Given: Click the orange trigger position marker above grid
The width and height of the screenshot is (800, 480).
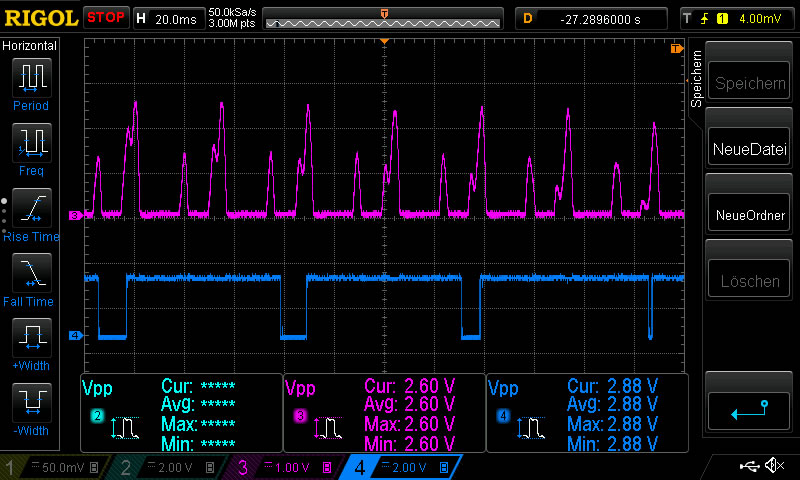Looking at the screenshot, I should click(385, 41).
